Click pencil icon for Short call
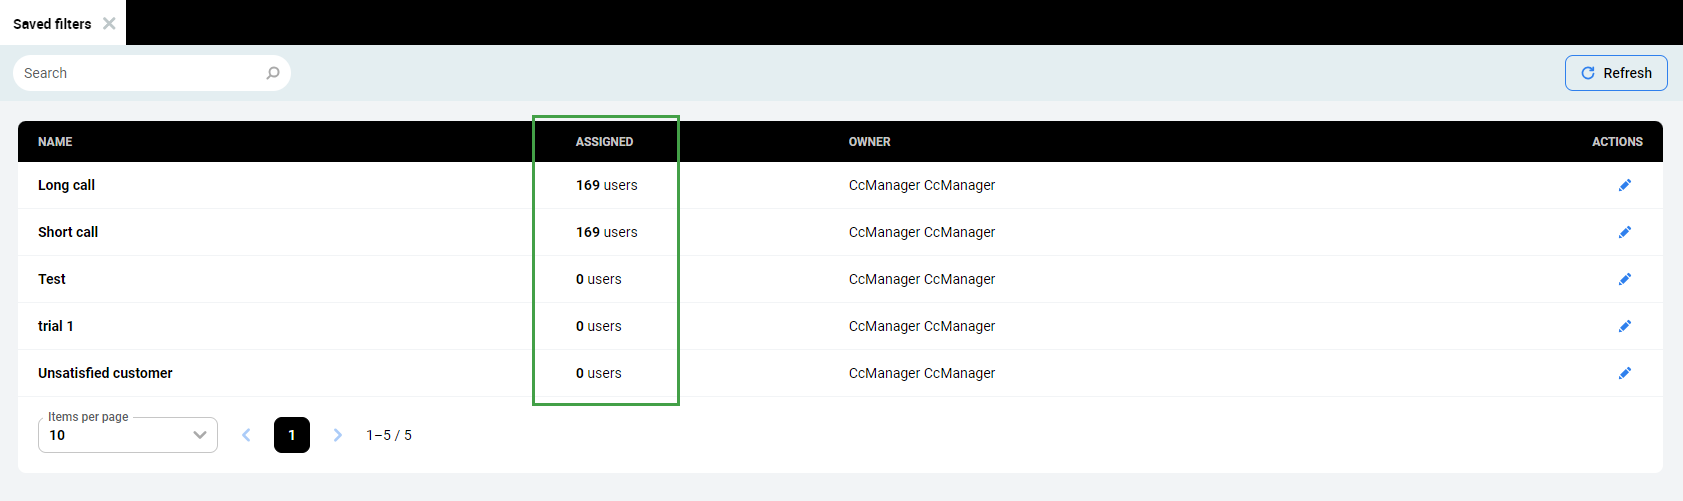 click(x=1624, y=232)
